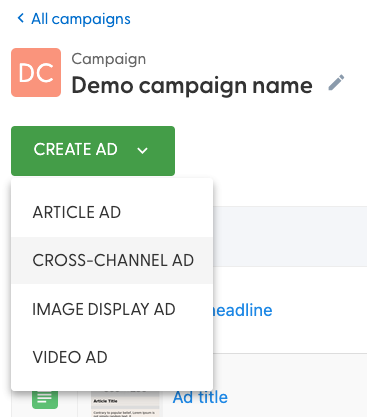Collapse the CREATE AD dropdown button
The height and width of the screenshot is (417, 367).
coord(93,151)
